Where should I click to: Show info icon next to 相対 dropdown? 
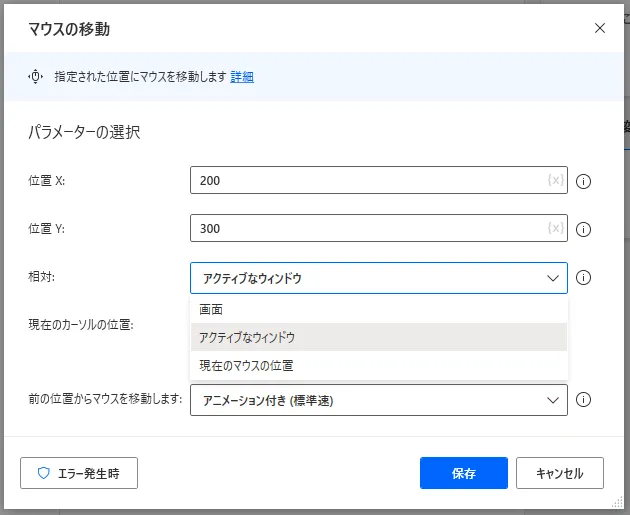tap(583, 278)
